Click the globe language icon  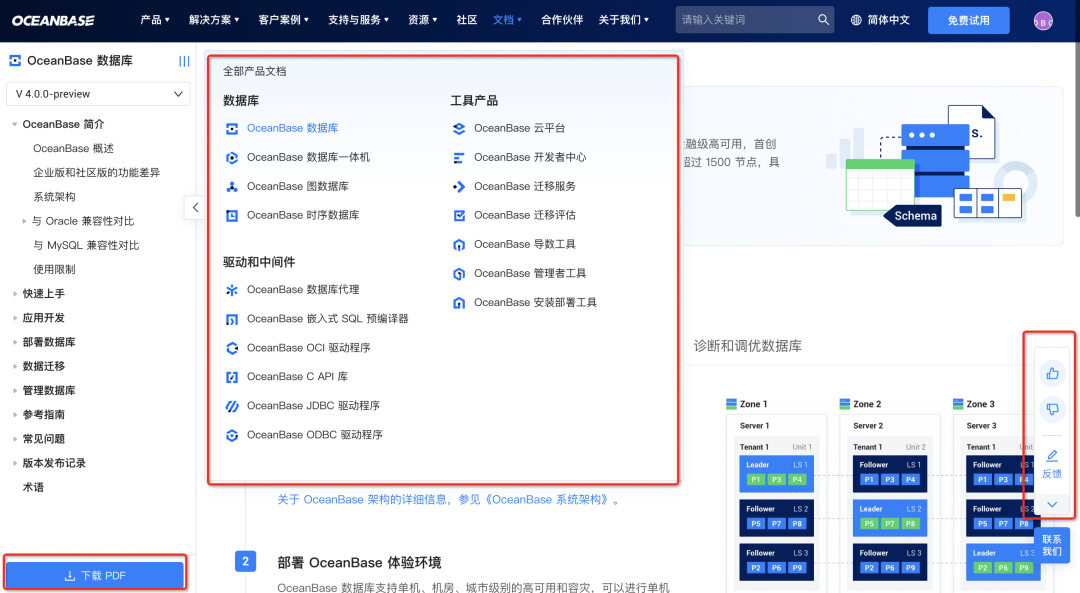tap(856, 20)
